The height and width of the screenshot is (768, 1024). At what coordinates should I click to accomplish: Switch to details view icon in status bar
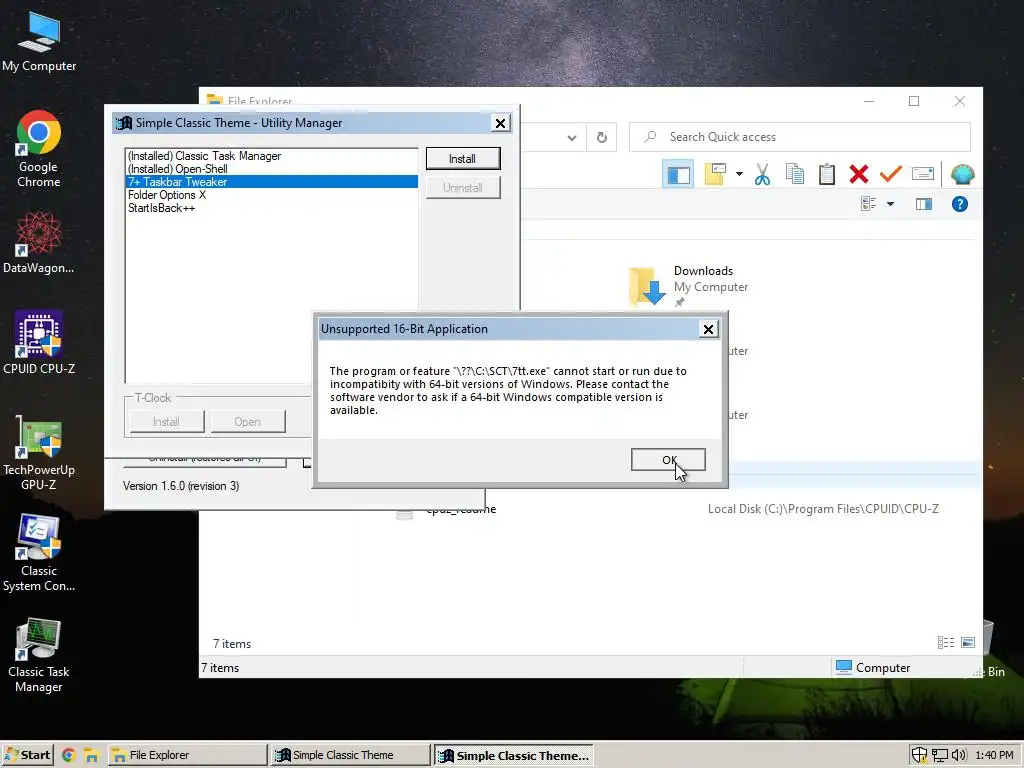[946, 643]
